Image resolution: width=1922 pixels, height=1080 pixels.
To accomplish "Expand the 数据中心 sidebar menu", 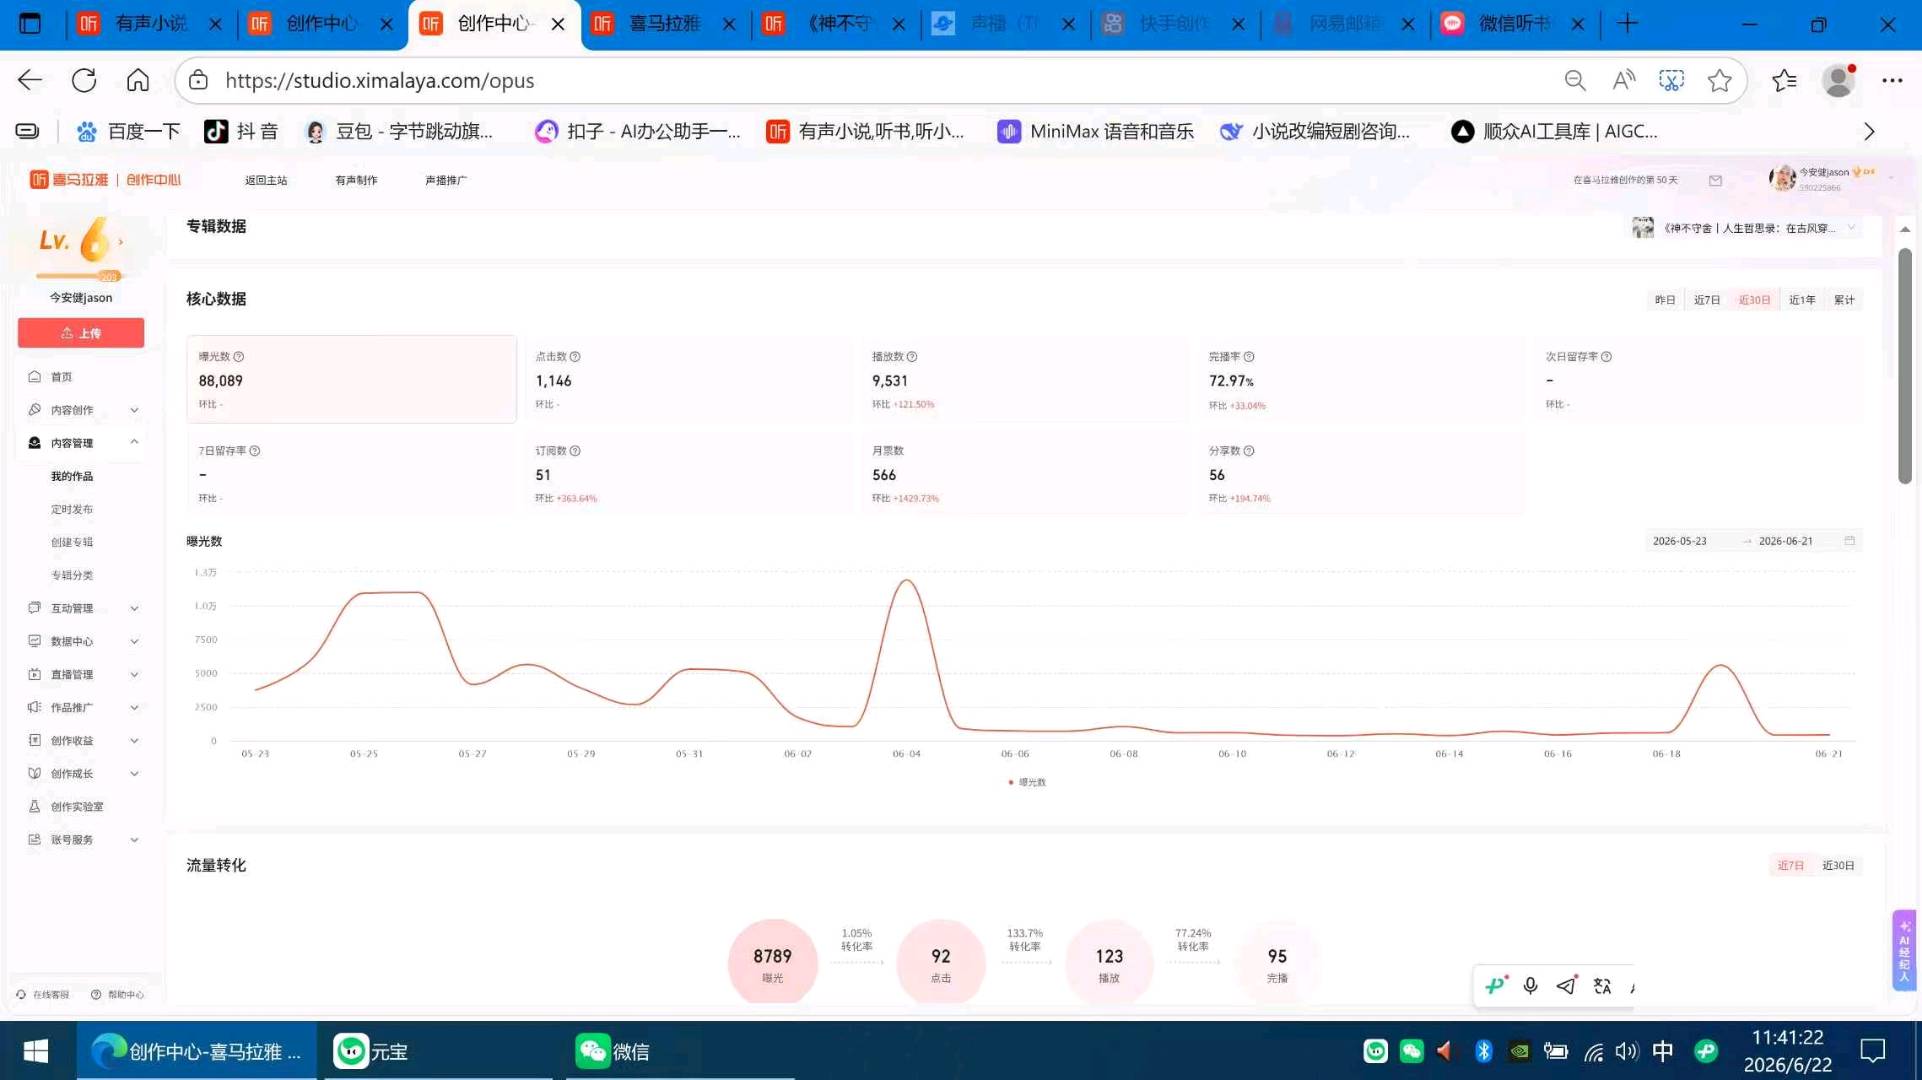I will click(134, 641).
